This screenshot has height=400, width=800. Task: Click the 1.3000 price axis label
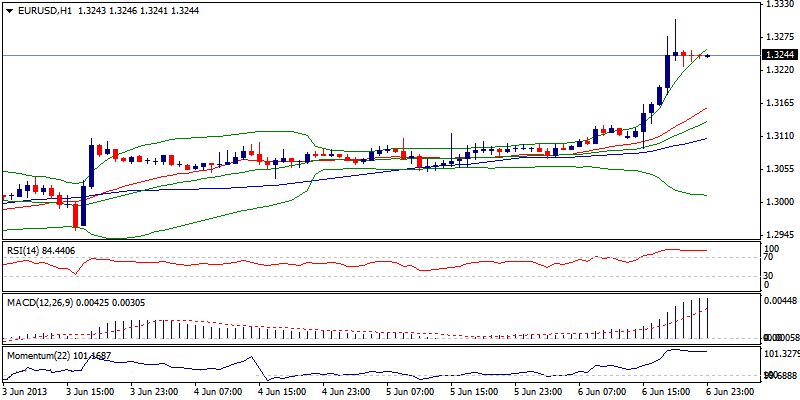[778, 202]
